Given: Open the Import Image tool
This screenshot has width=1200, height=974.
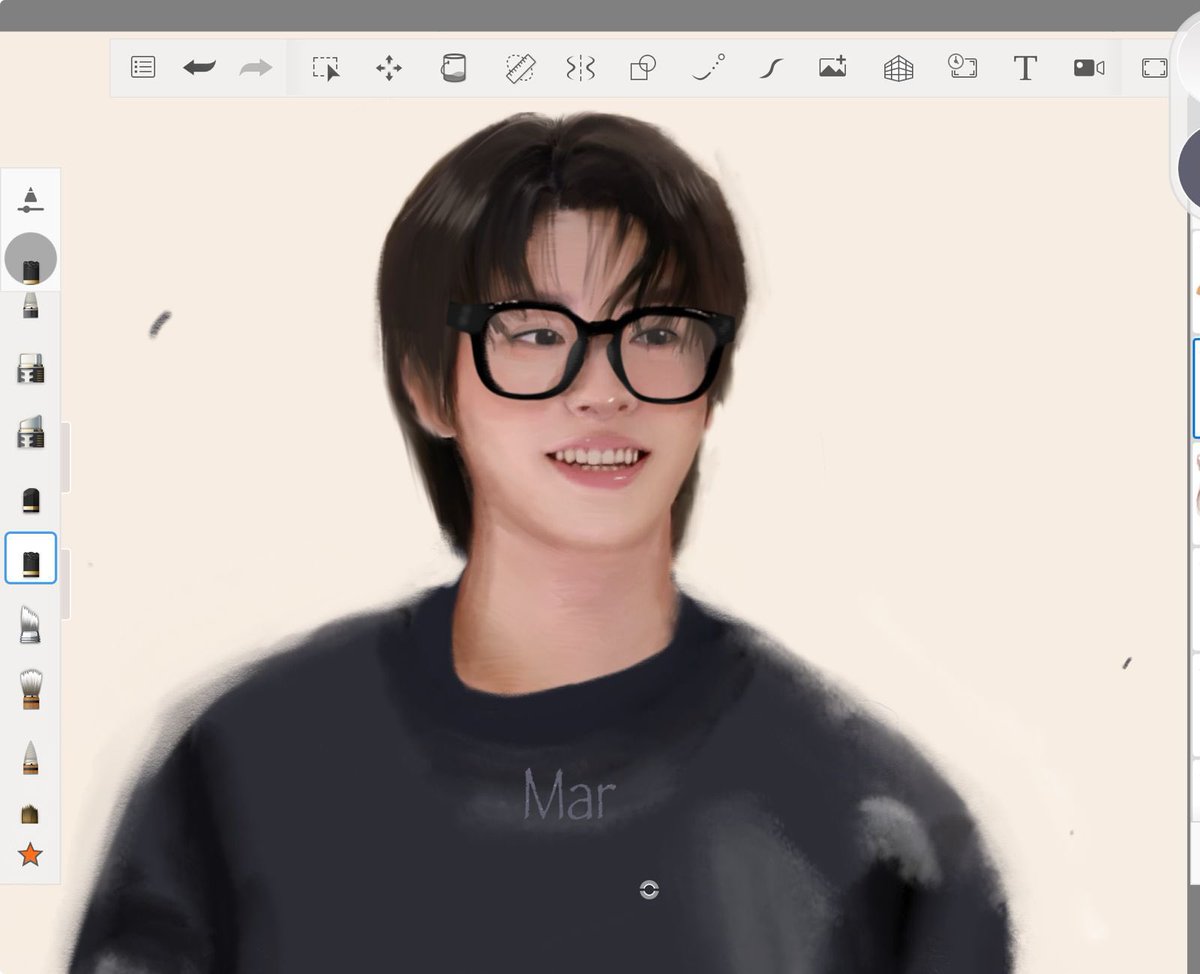Looking at the screenshot, I should (x=833, y=67).
